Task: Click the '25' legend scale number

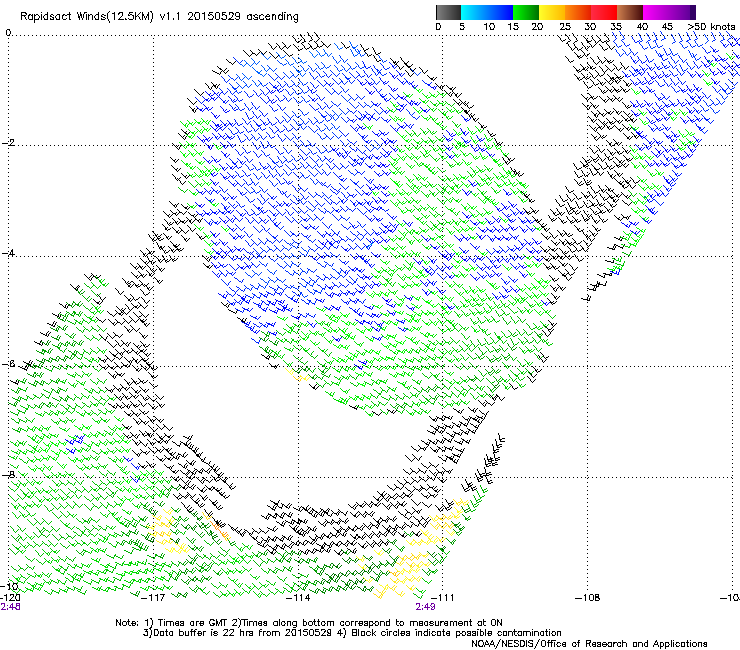Action: [x=565, y=27]
